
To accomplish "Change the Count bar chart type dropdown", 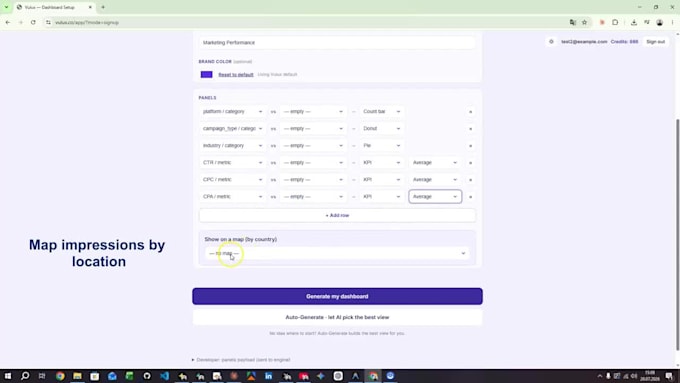I will [382, 111].
